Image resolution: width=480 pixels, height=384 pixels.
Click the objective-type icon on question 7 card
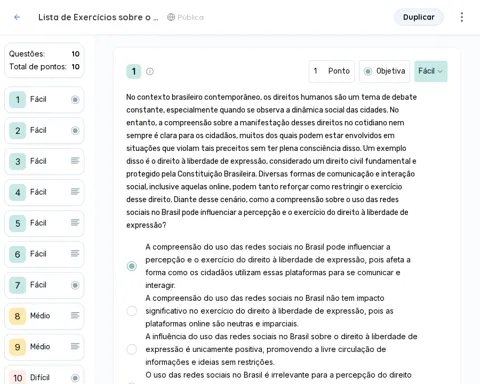[75, 285]
